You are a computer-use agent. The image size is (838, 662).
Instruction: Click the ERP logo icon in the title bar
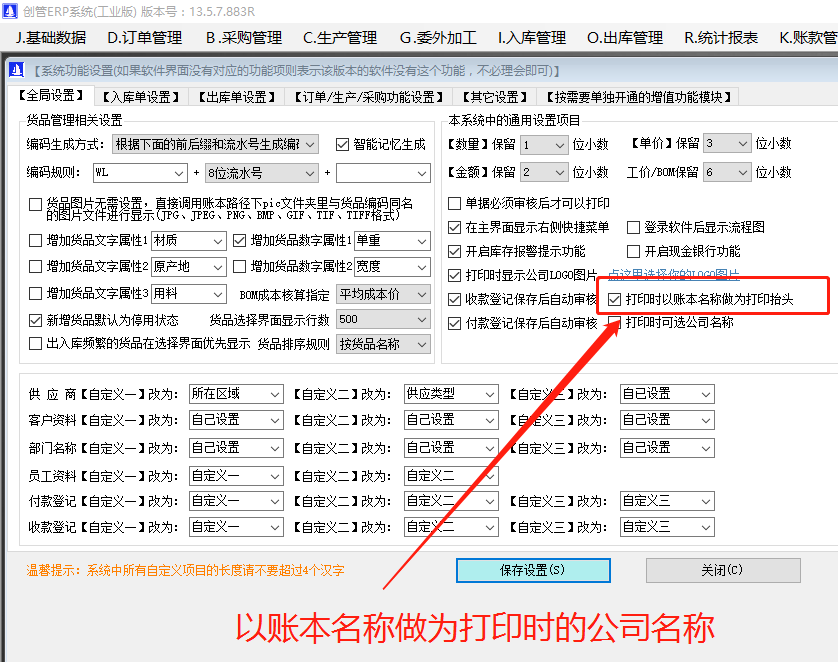10,11
